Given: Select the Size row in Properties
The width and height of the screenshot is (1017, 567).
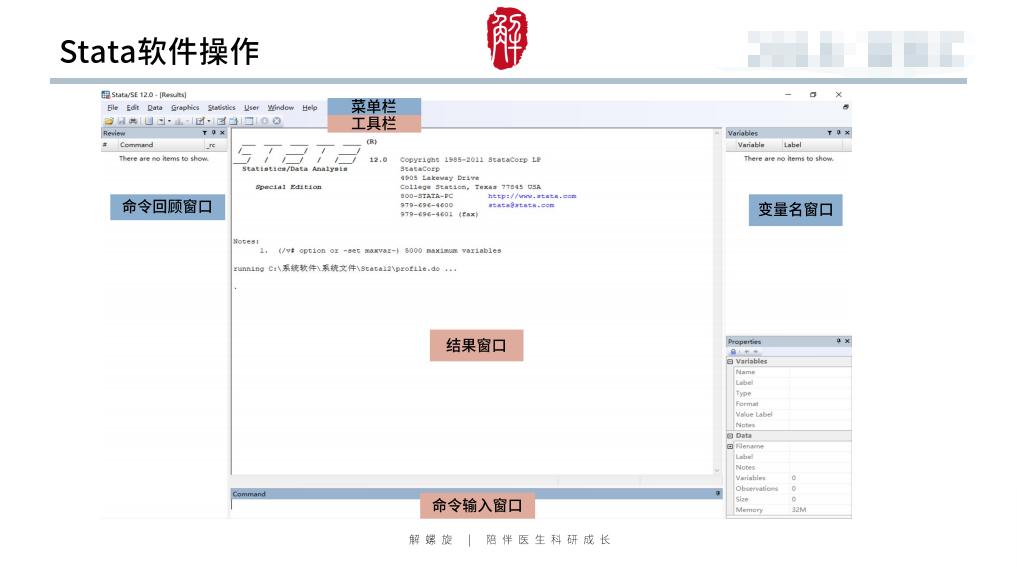Looking at the screenshot, I should (792, 500).
